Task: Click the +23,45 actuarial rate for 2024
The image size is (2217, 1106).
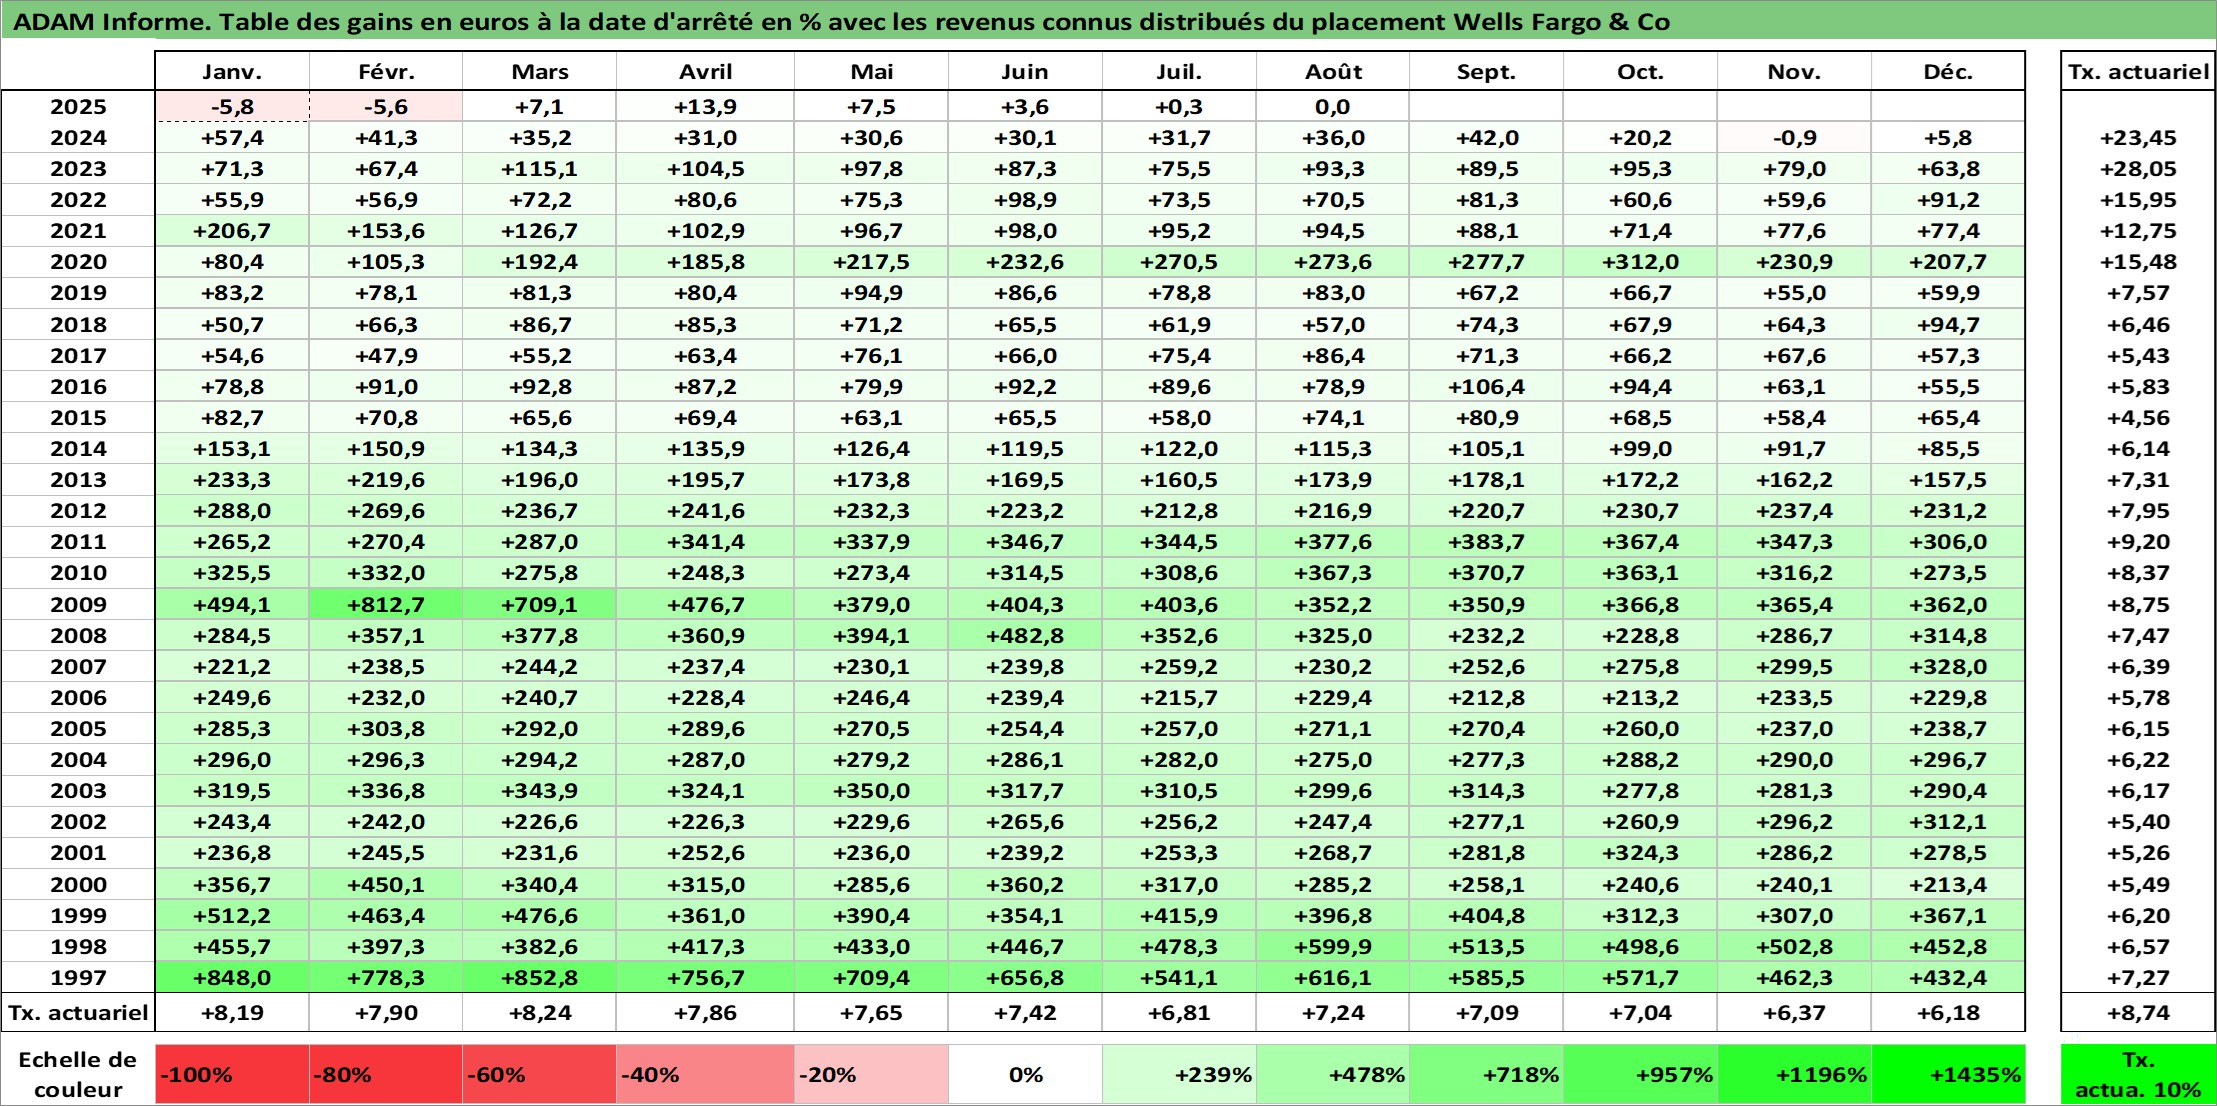Action: pos(2138,138)
